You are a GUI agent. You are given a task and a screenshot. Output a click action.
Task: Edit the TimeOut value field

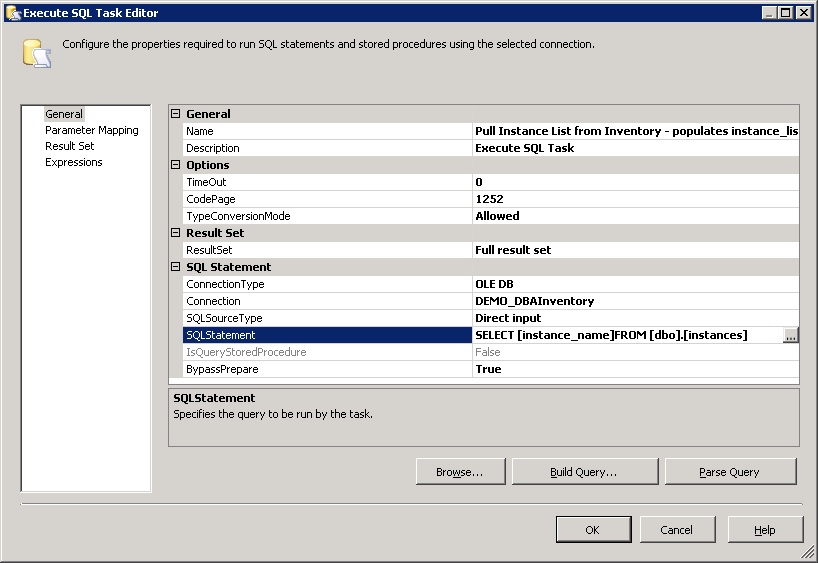(635, 182)
